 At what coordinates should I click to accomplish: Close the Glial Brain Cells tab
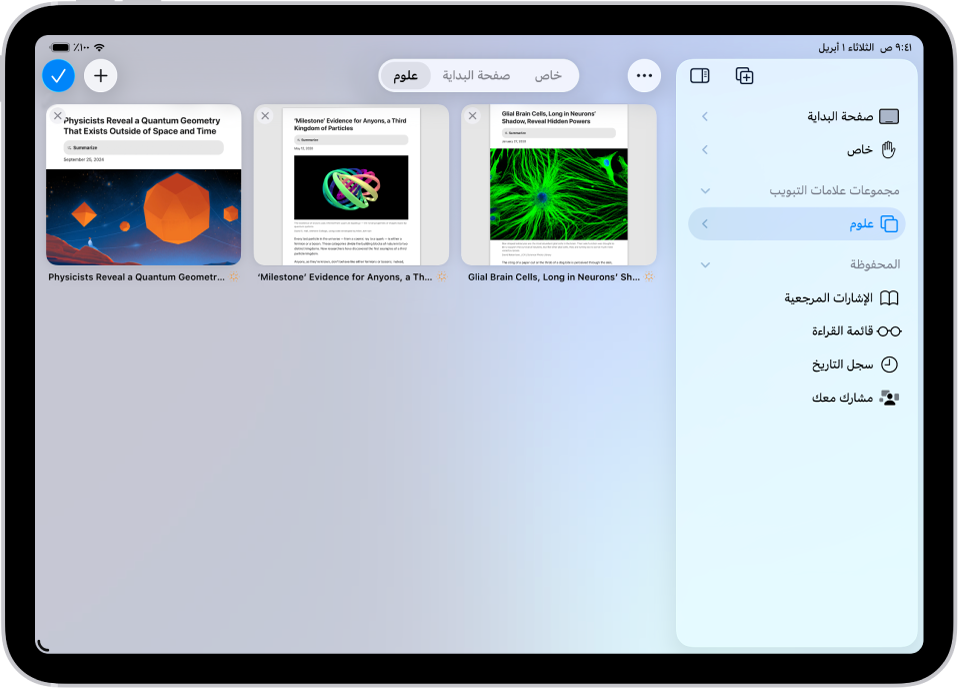click(473, 115)
